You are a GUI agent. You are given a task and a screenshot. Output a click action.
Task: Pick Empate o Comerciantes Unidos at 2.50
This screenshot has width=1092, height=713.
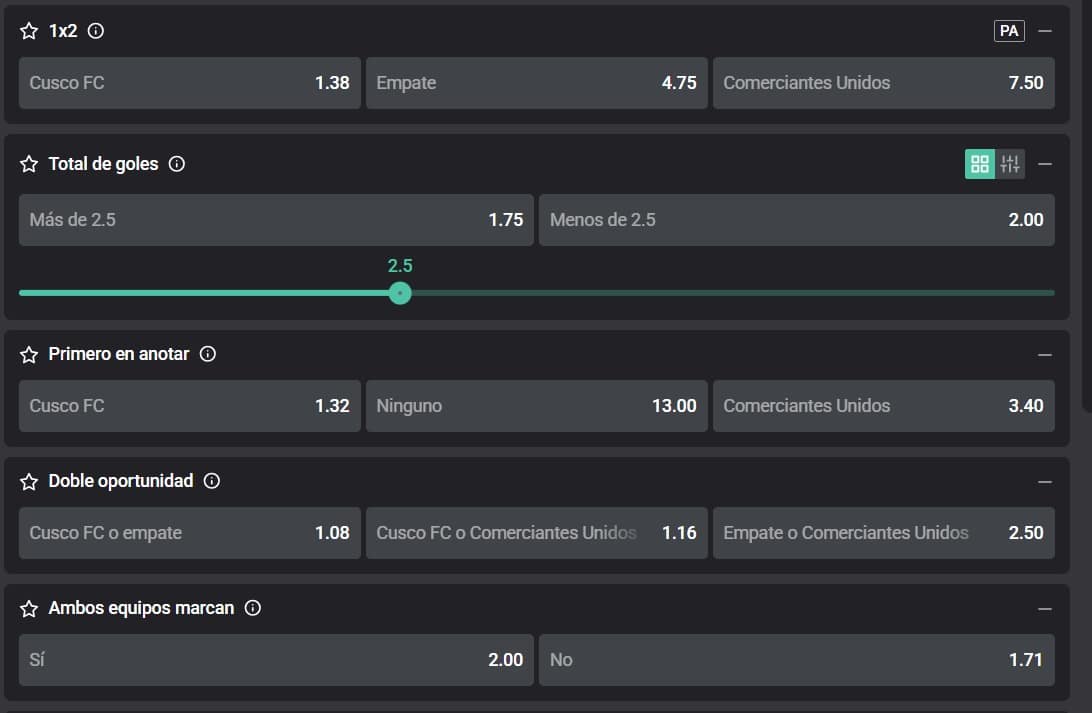click(883, 533)
